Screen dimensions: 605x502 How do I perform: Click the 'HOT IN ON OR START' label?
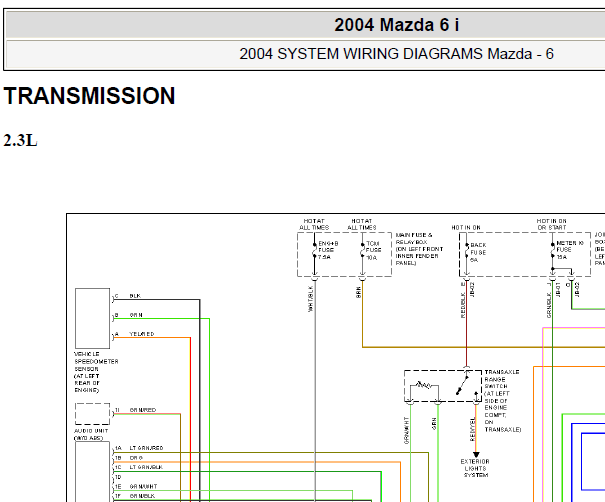pyautogui.click(x=552, y=224)
